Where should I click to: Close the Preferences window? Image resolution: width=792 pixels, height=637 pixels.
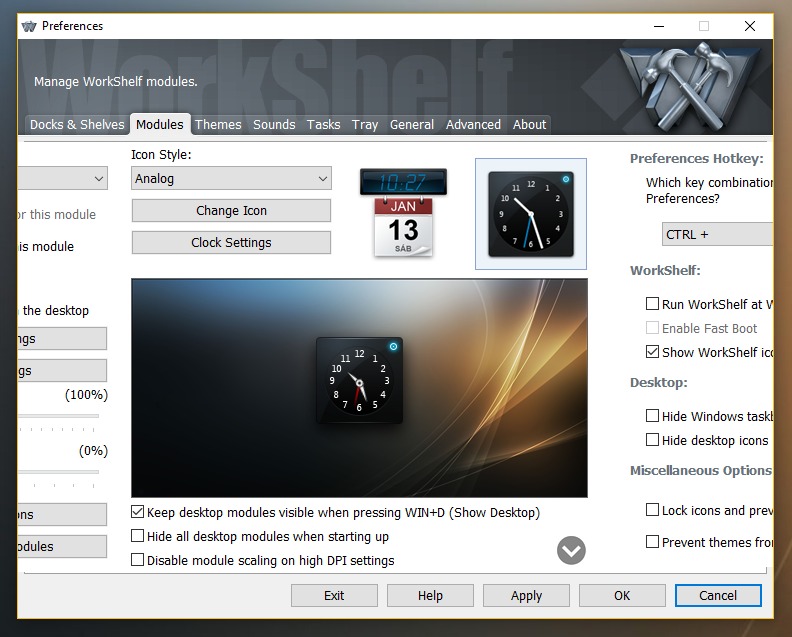(x=750, y=26)
